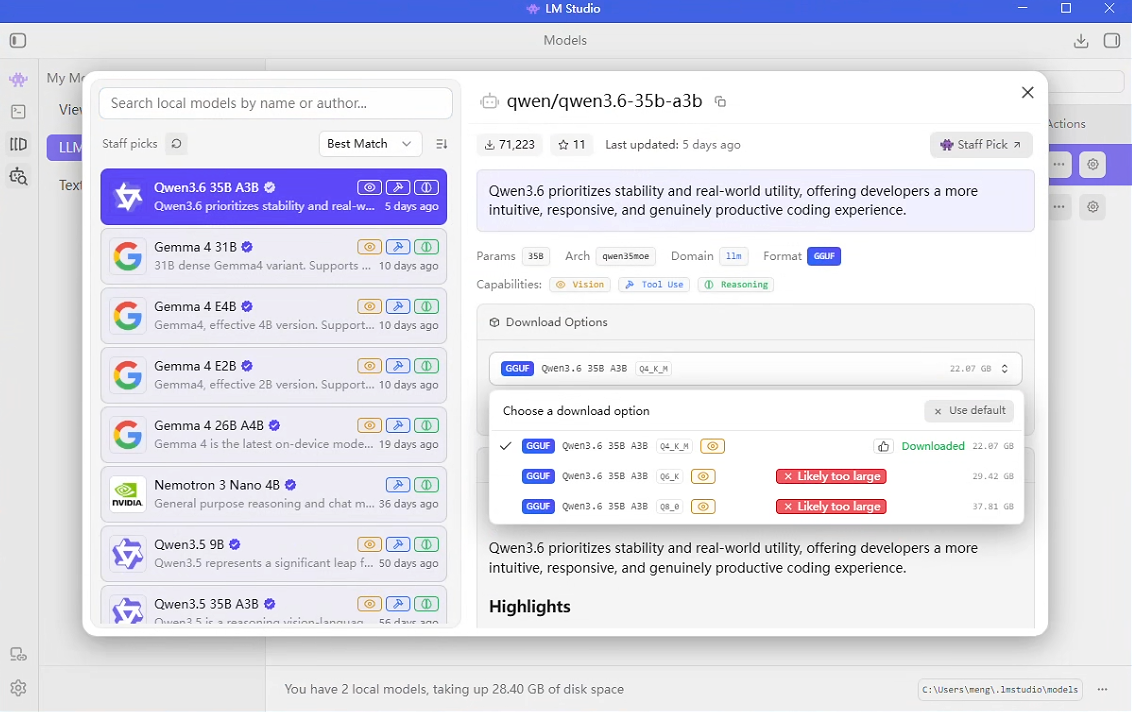1132x712 pixels.
Task: Collapse the GGUF Q4_K_M download selector
Action: [x=755, y=368]
